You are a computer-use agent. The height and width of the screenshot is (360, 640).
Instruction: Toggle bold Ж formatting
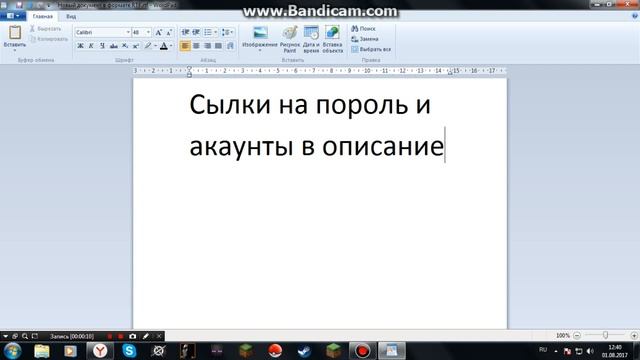click(80, 46)
